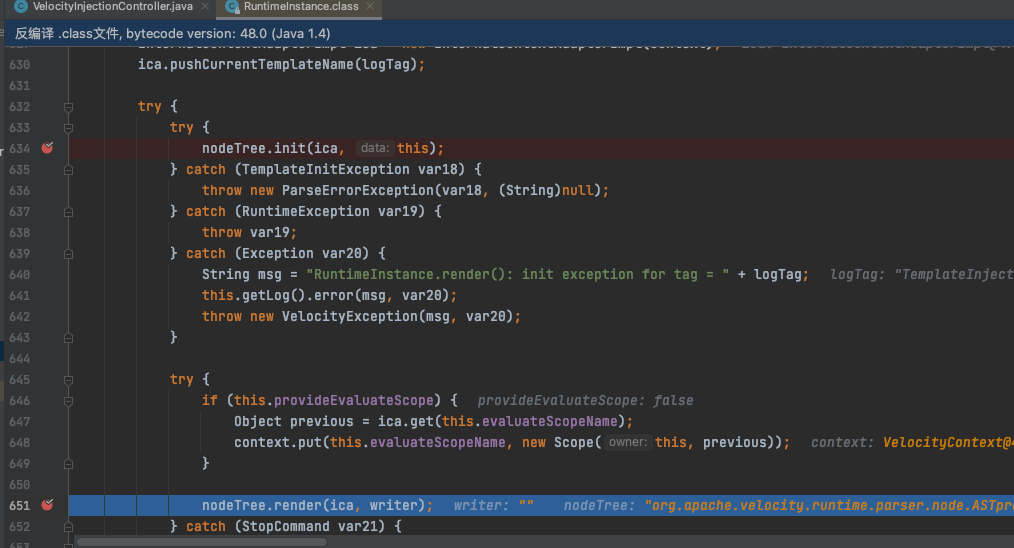Close the VelocityInjectionController.java tab
Viewport: 1014px width, 548px height.
point(205,6)
